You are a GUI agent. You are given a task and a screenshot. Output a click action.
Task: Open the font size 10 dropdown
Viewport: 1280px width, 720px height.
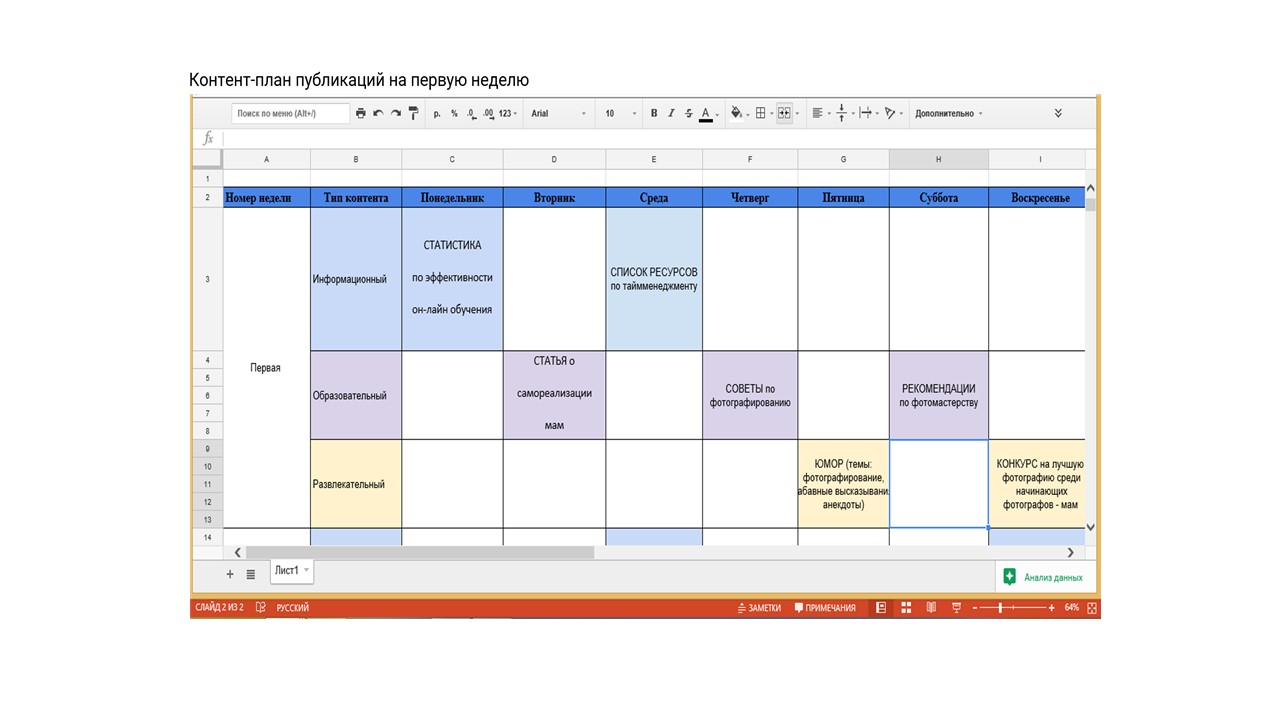(620, 114)
